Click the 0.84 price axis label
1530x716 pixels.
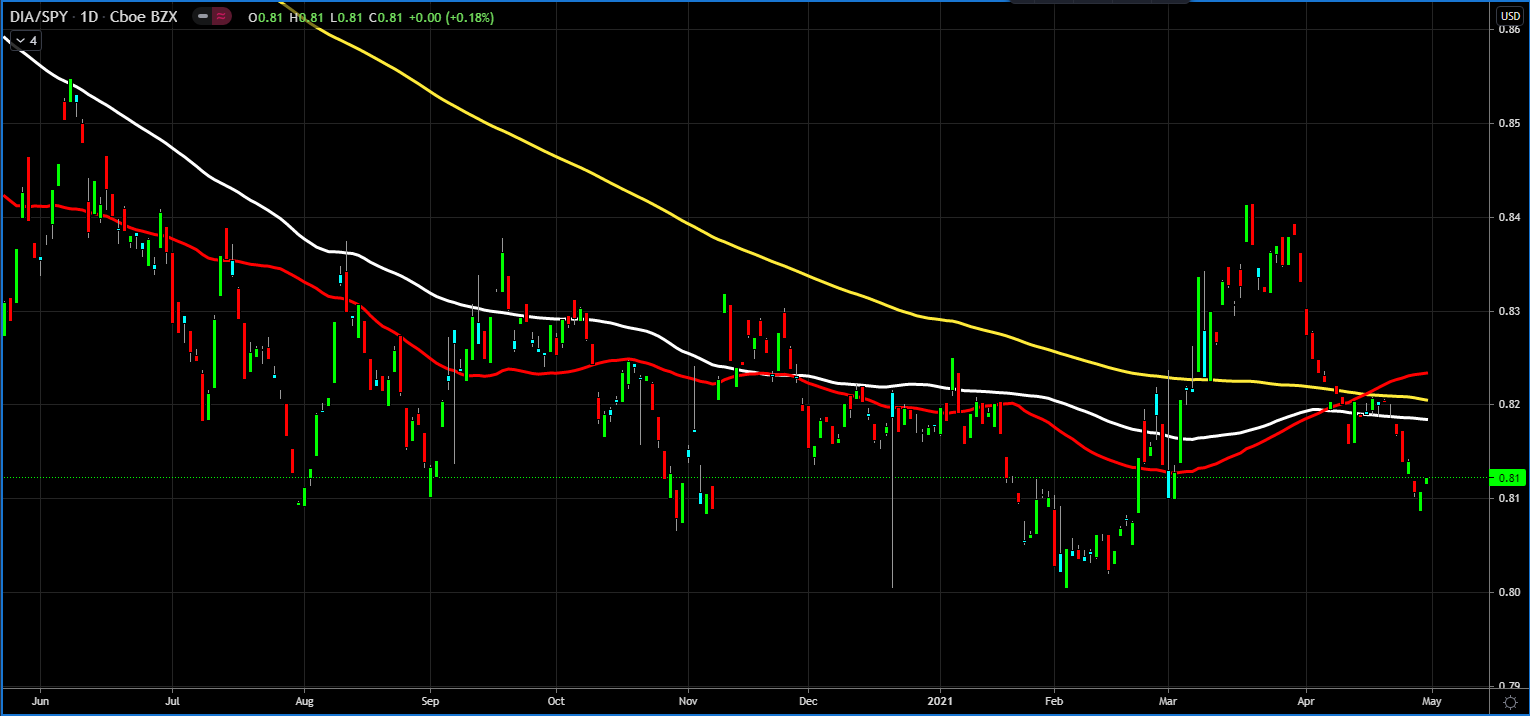(x=1510, y=217)
